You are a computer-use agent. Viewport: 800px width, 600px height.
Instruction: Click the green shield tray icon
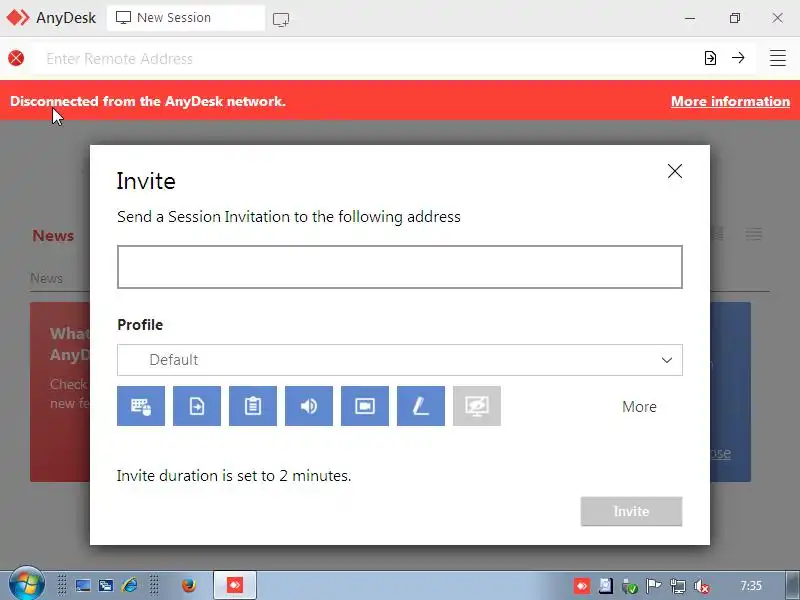(x=630, y=587)
